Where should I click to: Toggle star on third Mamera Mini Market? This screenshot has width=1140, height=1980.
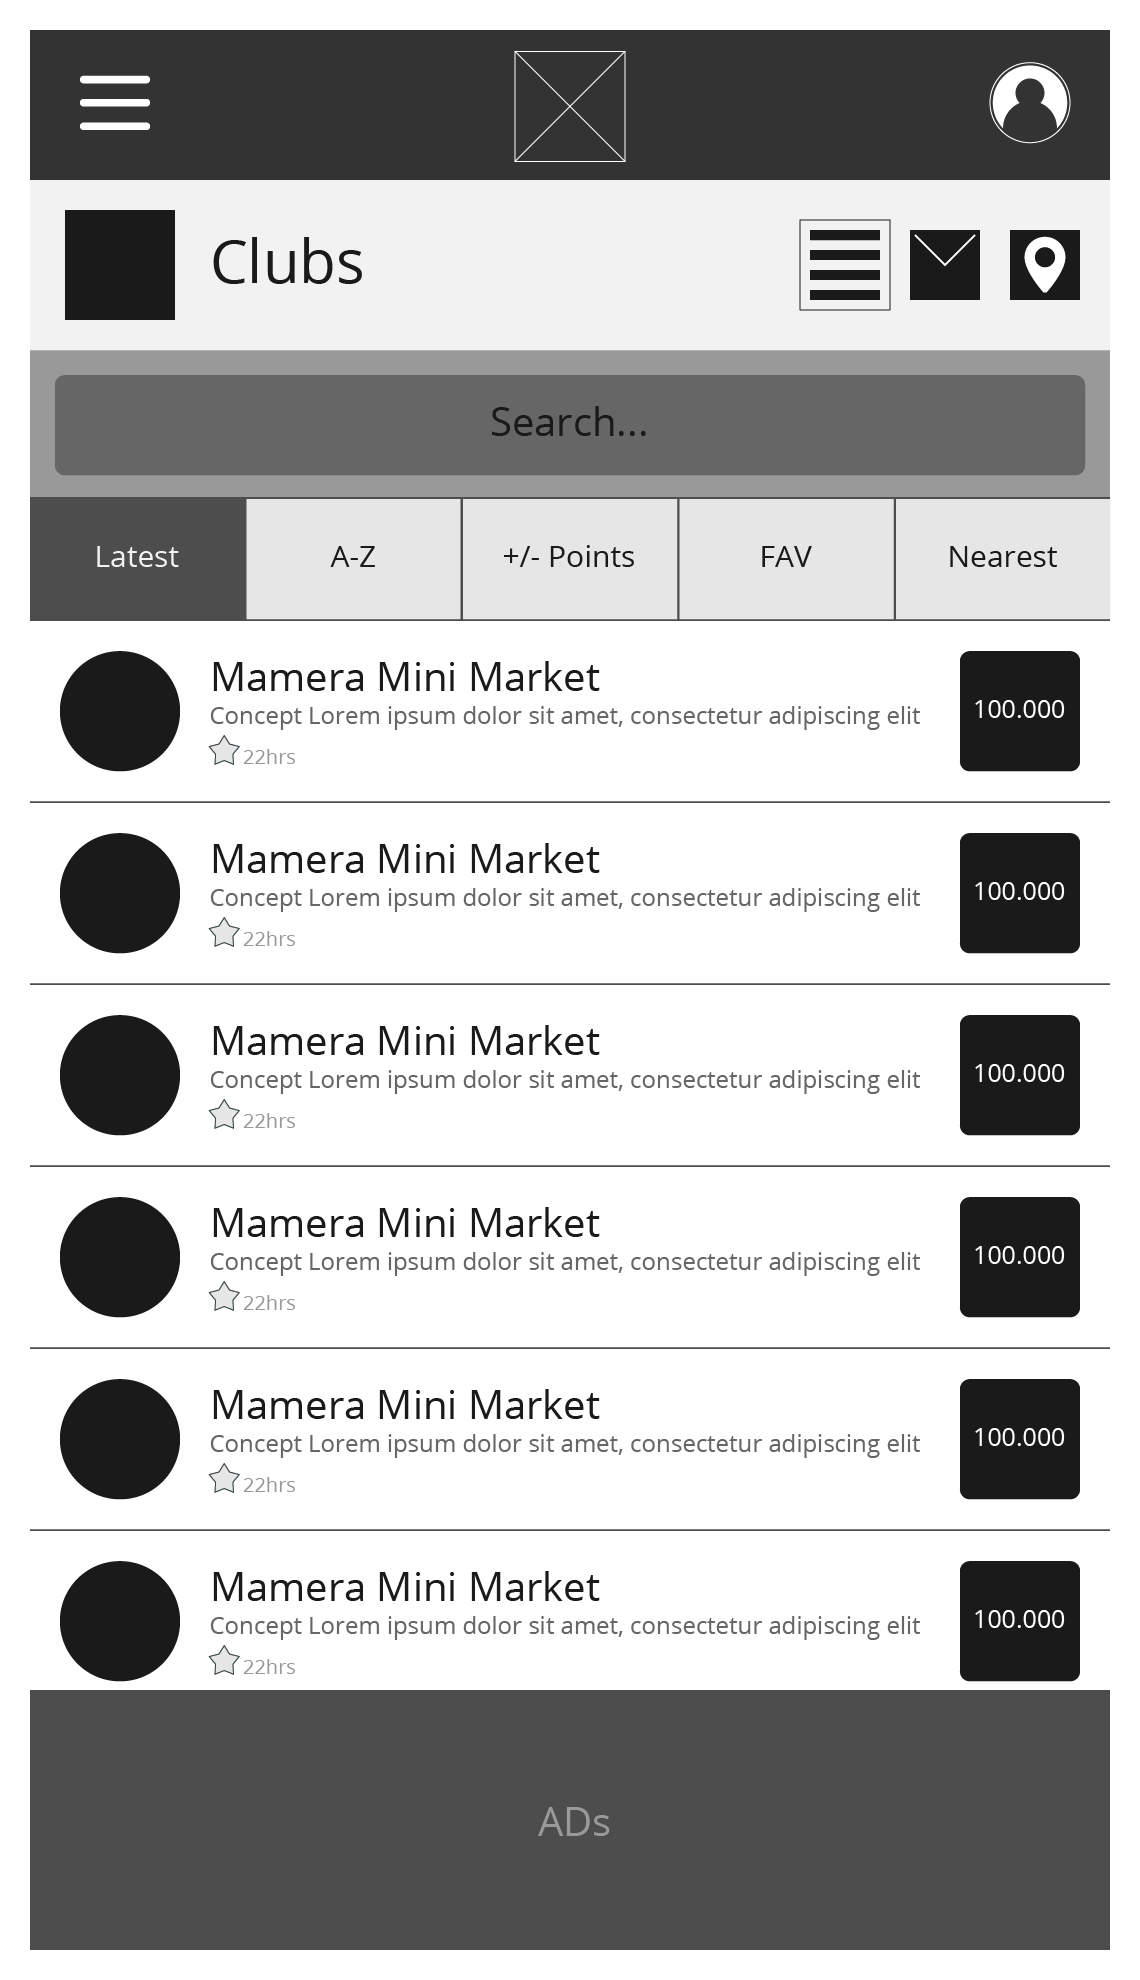click(224, 1115)
